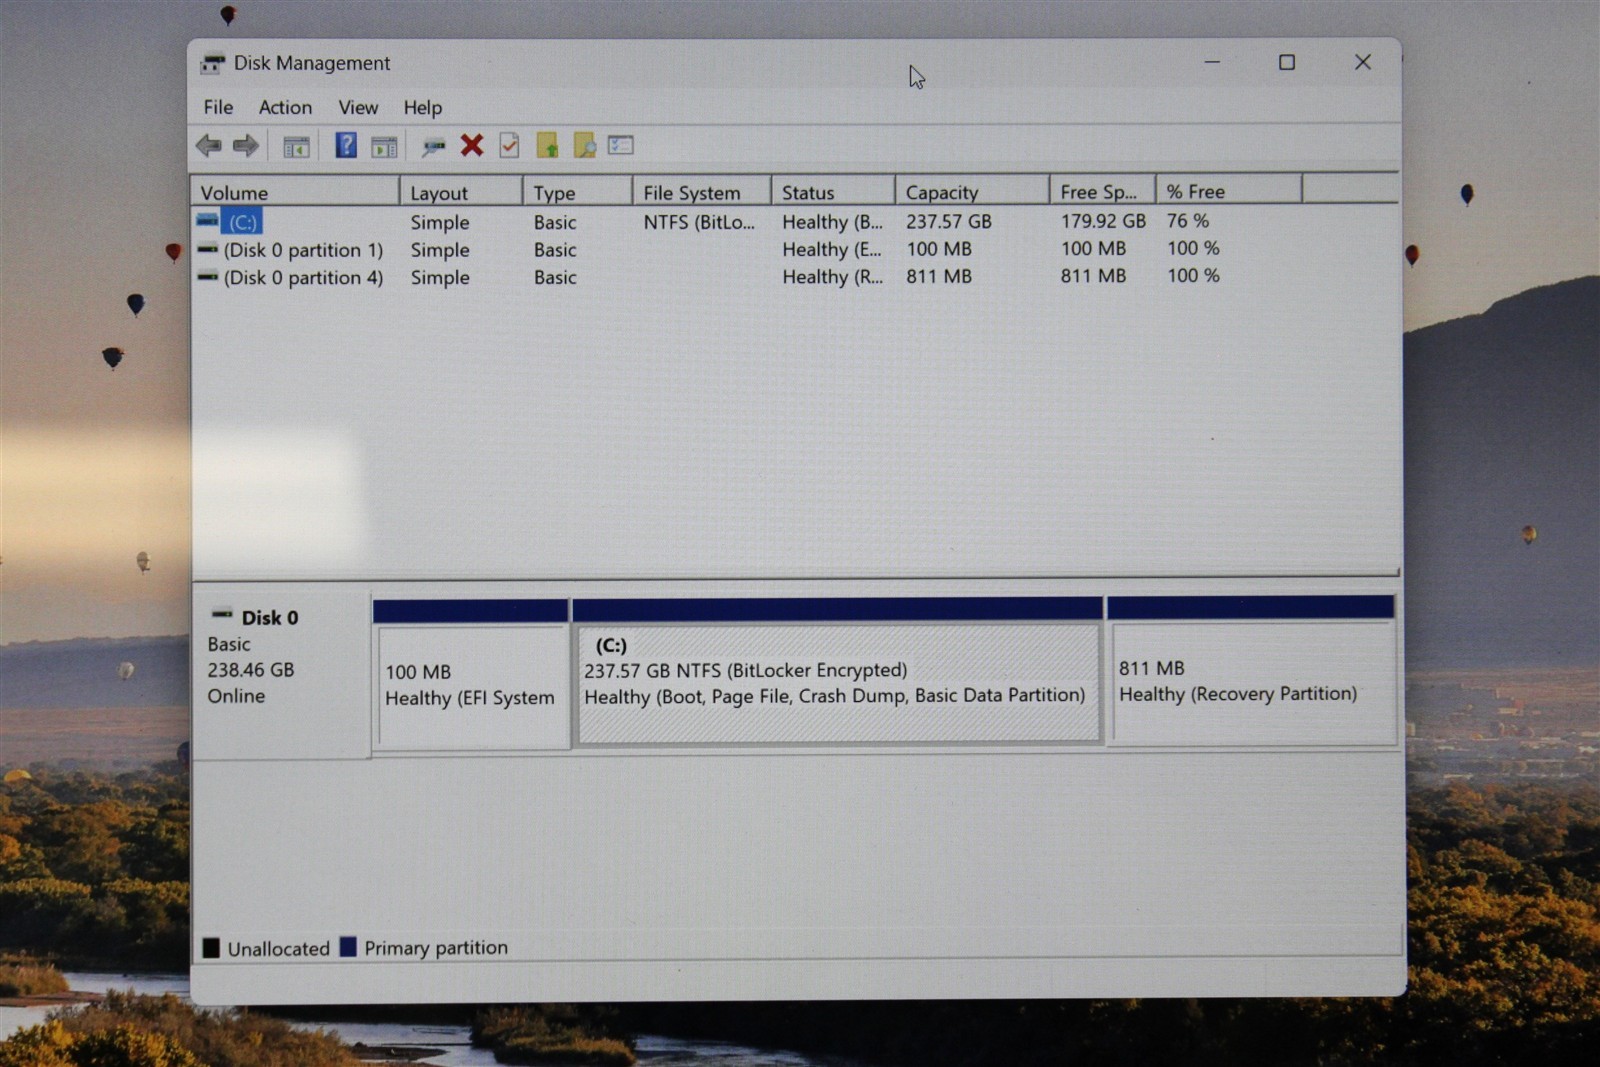This screenshot has width=1600, height=1067.
Task: Click the Disk Management title bar icon
Action: coord(212,63)
